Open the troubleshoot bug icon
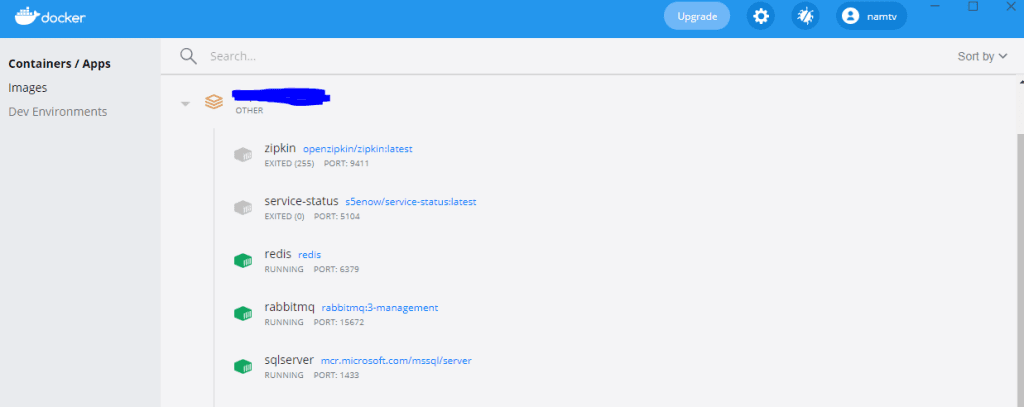Screen dimensions: 1024x407 (x=805, y=16)
